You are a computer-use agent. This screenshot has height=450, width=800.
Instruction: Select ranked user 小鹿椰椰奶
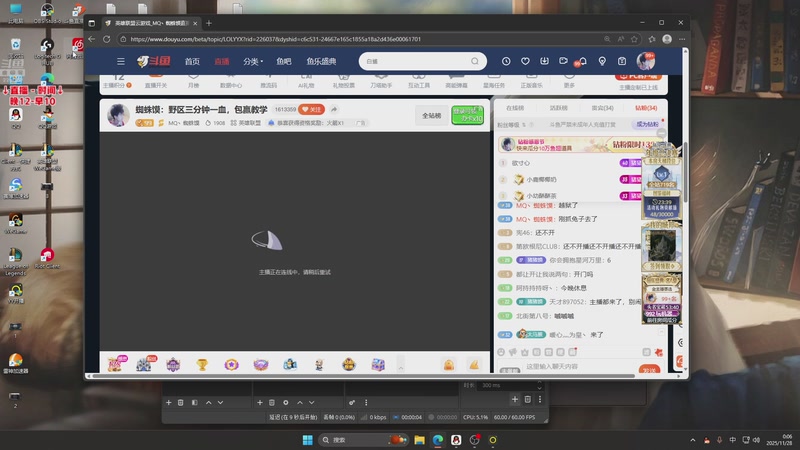541,180
